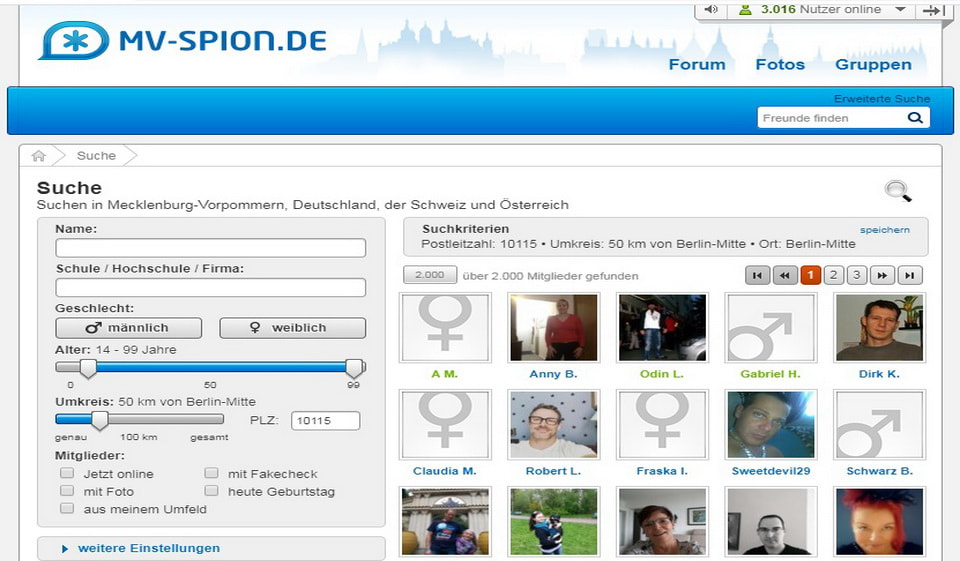
Task: Click the next page arrow icon
Action: point(883,276)
